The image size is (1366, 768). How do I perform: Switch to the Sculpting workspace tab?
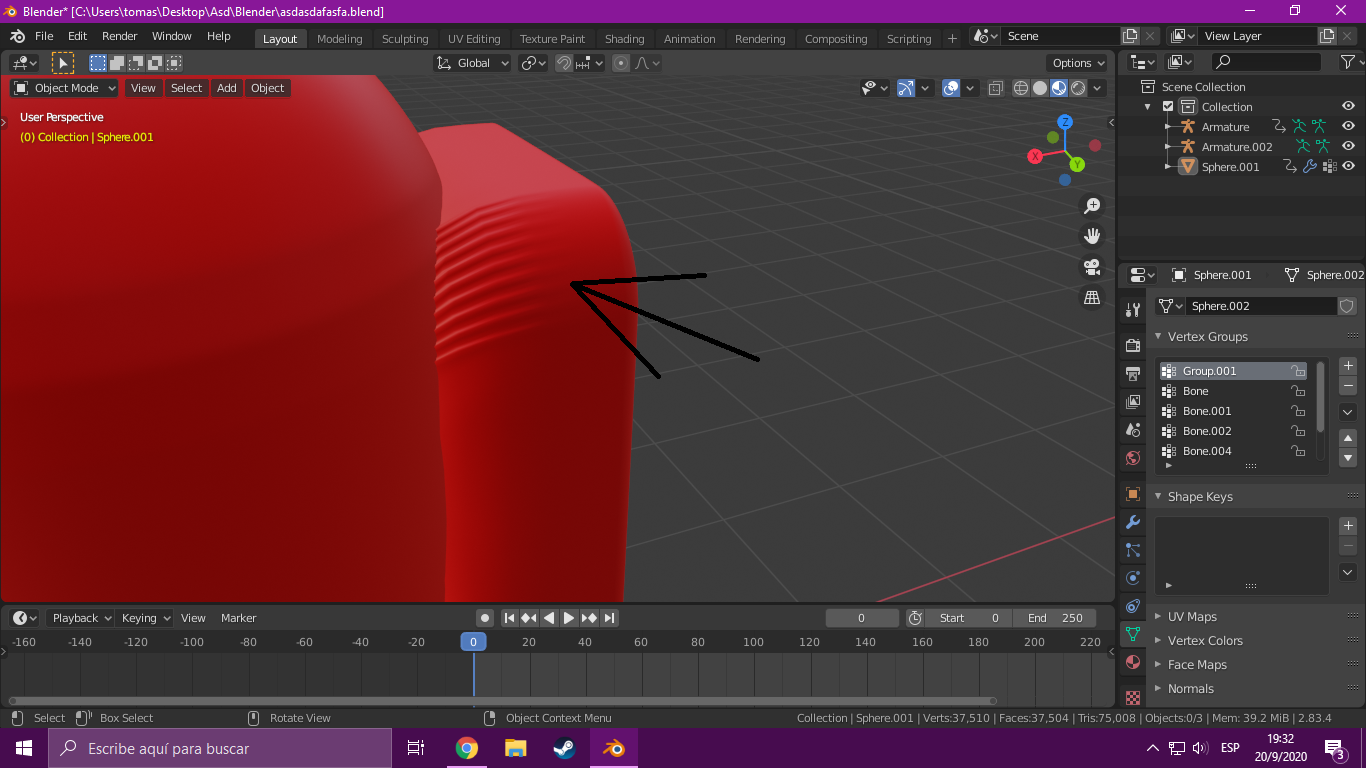(405, 39)
